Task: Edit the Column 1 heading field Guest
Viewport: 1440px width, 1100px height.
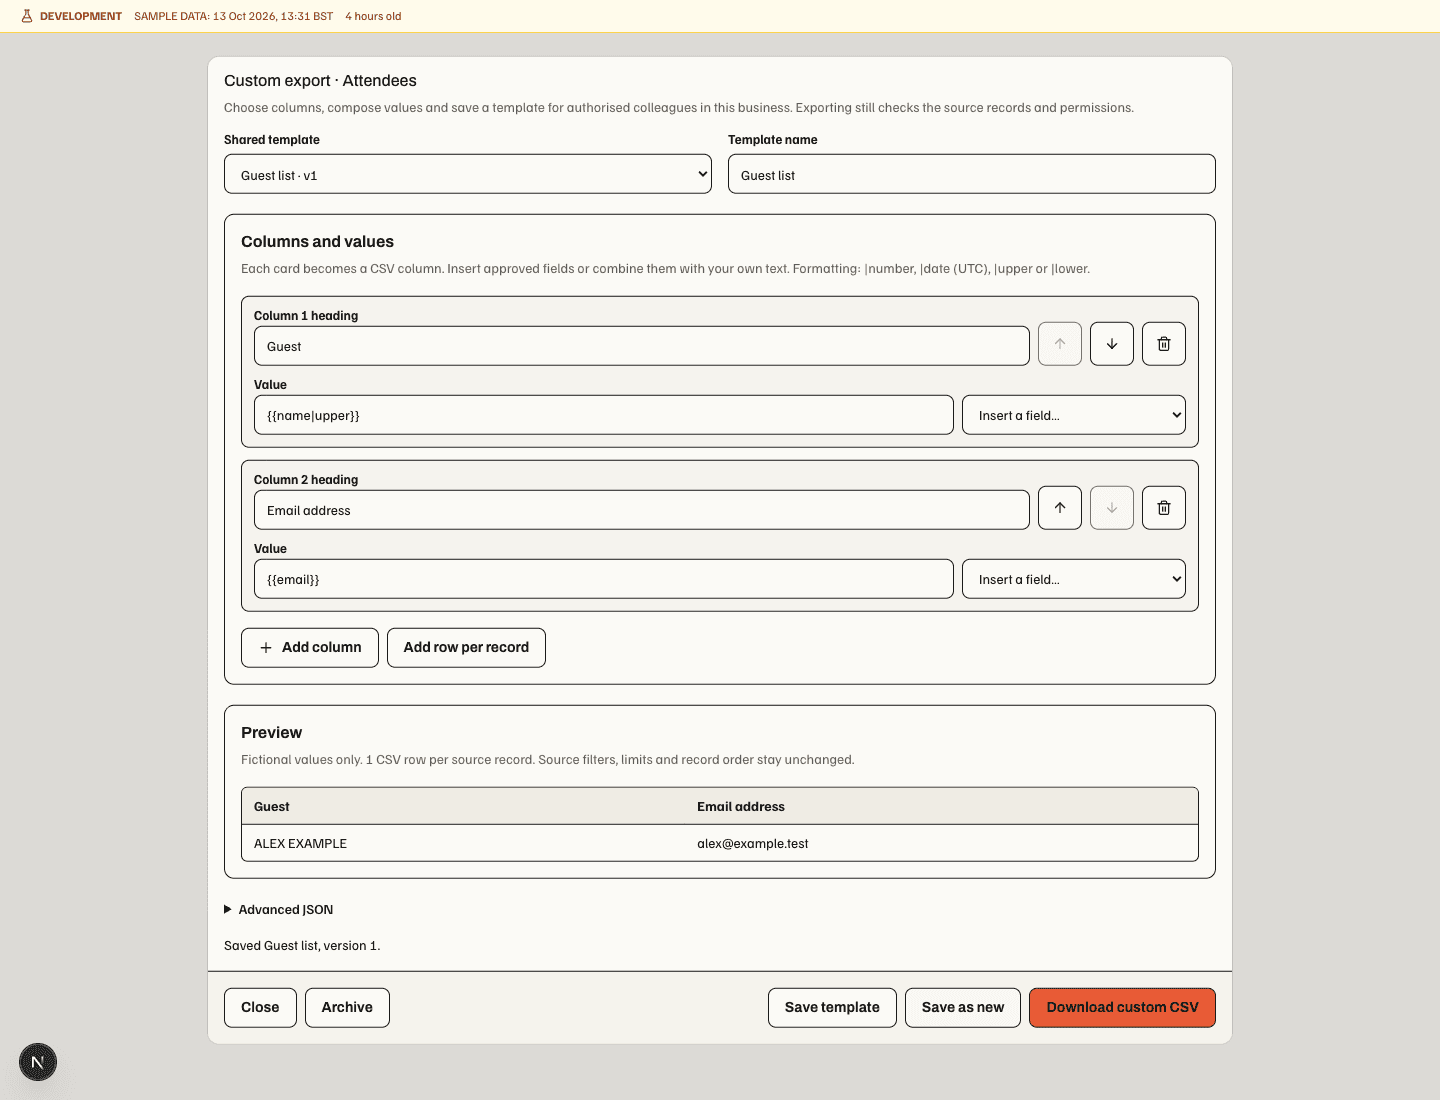Action: pyautogui.click(x=642, y=346)
